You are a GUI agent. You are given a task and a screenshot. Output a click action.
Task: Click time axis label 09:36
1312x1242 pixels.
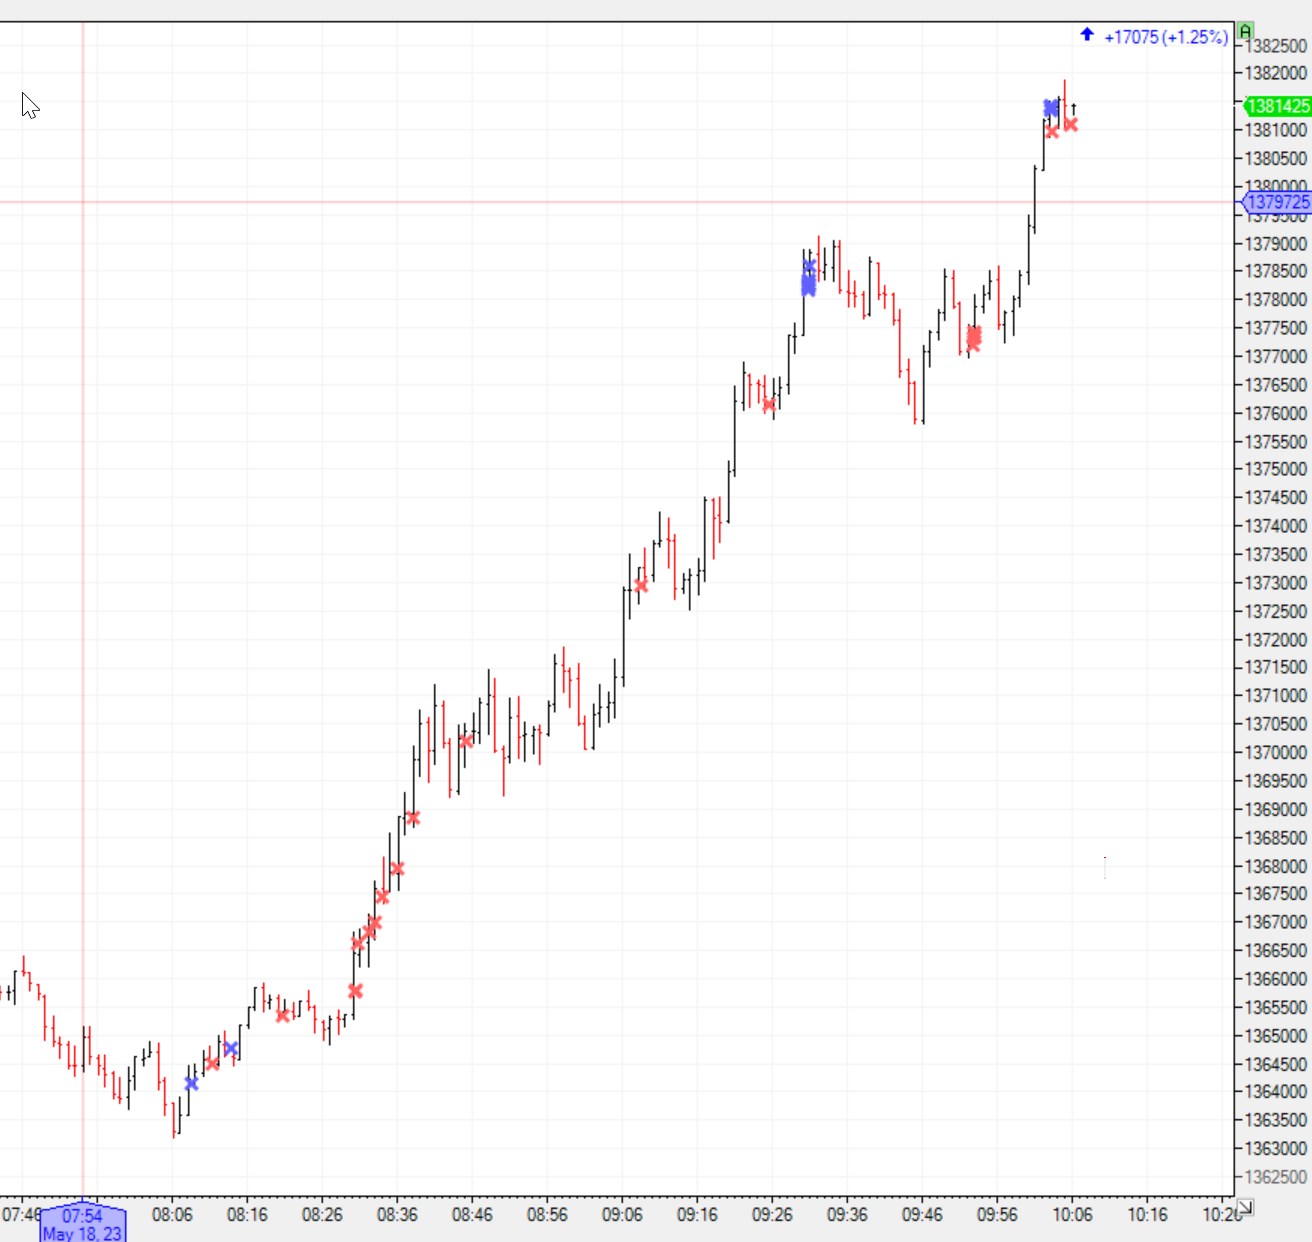click(x=847, y=1215)
